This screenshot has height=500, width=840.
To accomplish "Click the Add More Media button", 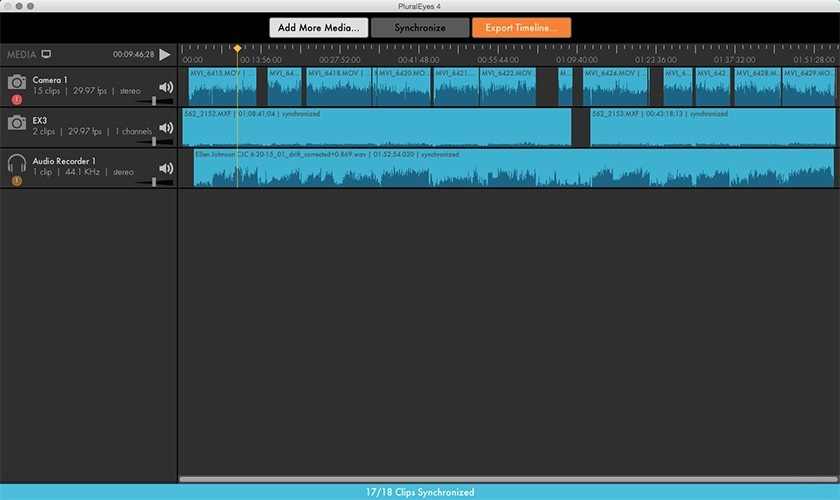I will 319,28.
